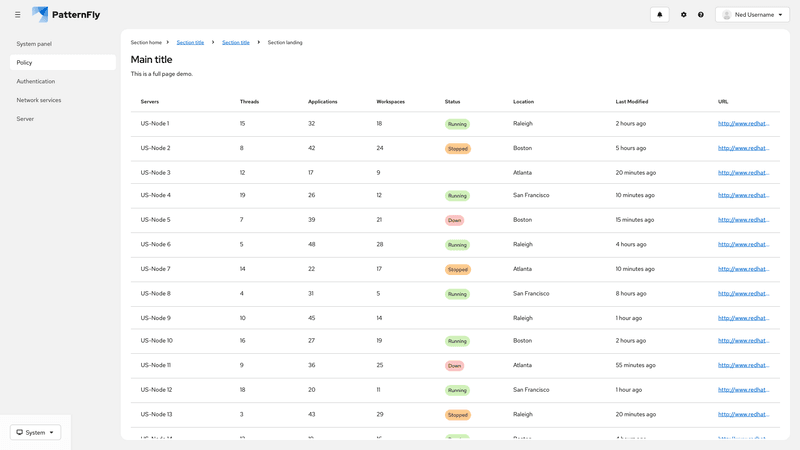Click the Down status badge of US-Node 5
The width and height of the screenshot is (800, 450).
(x=455, y=220)
